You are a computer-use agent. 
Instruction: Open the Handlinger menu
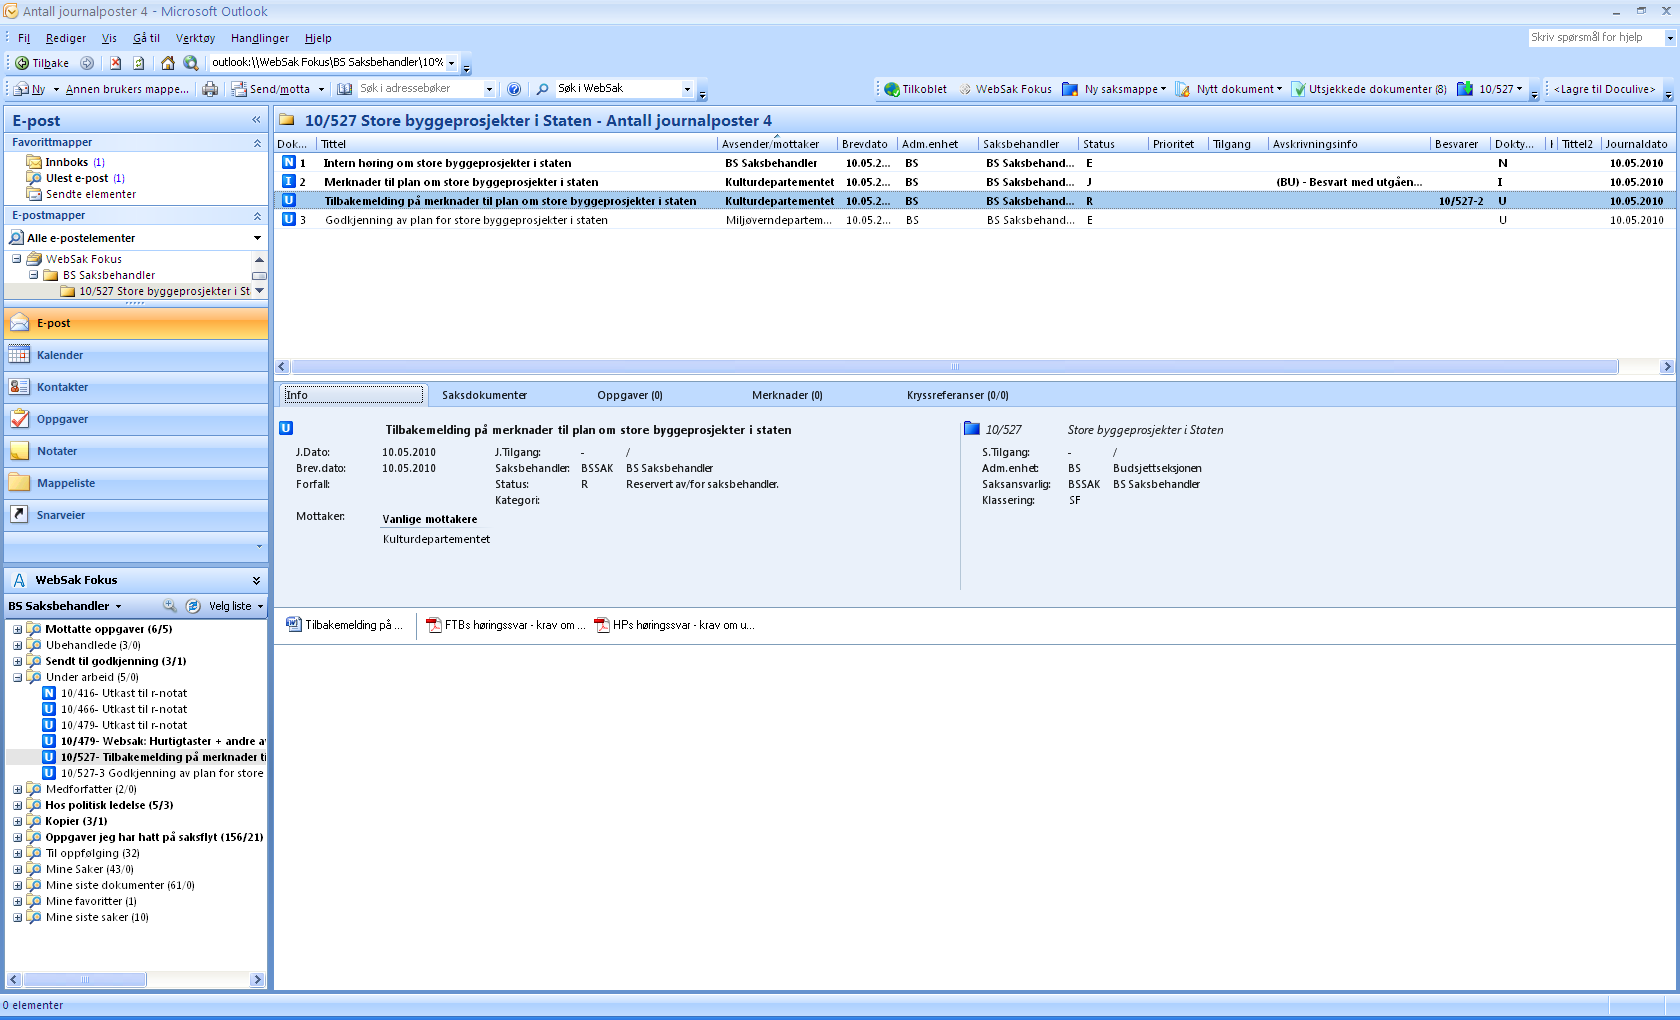click(x=260, y=38)
